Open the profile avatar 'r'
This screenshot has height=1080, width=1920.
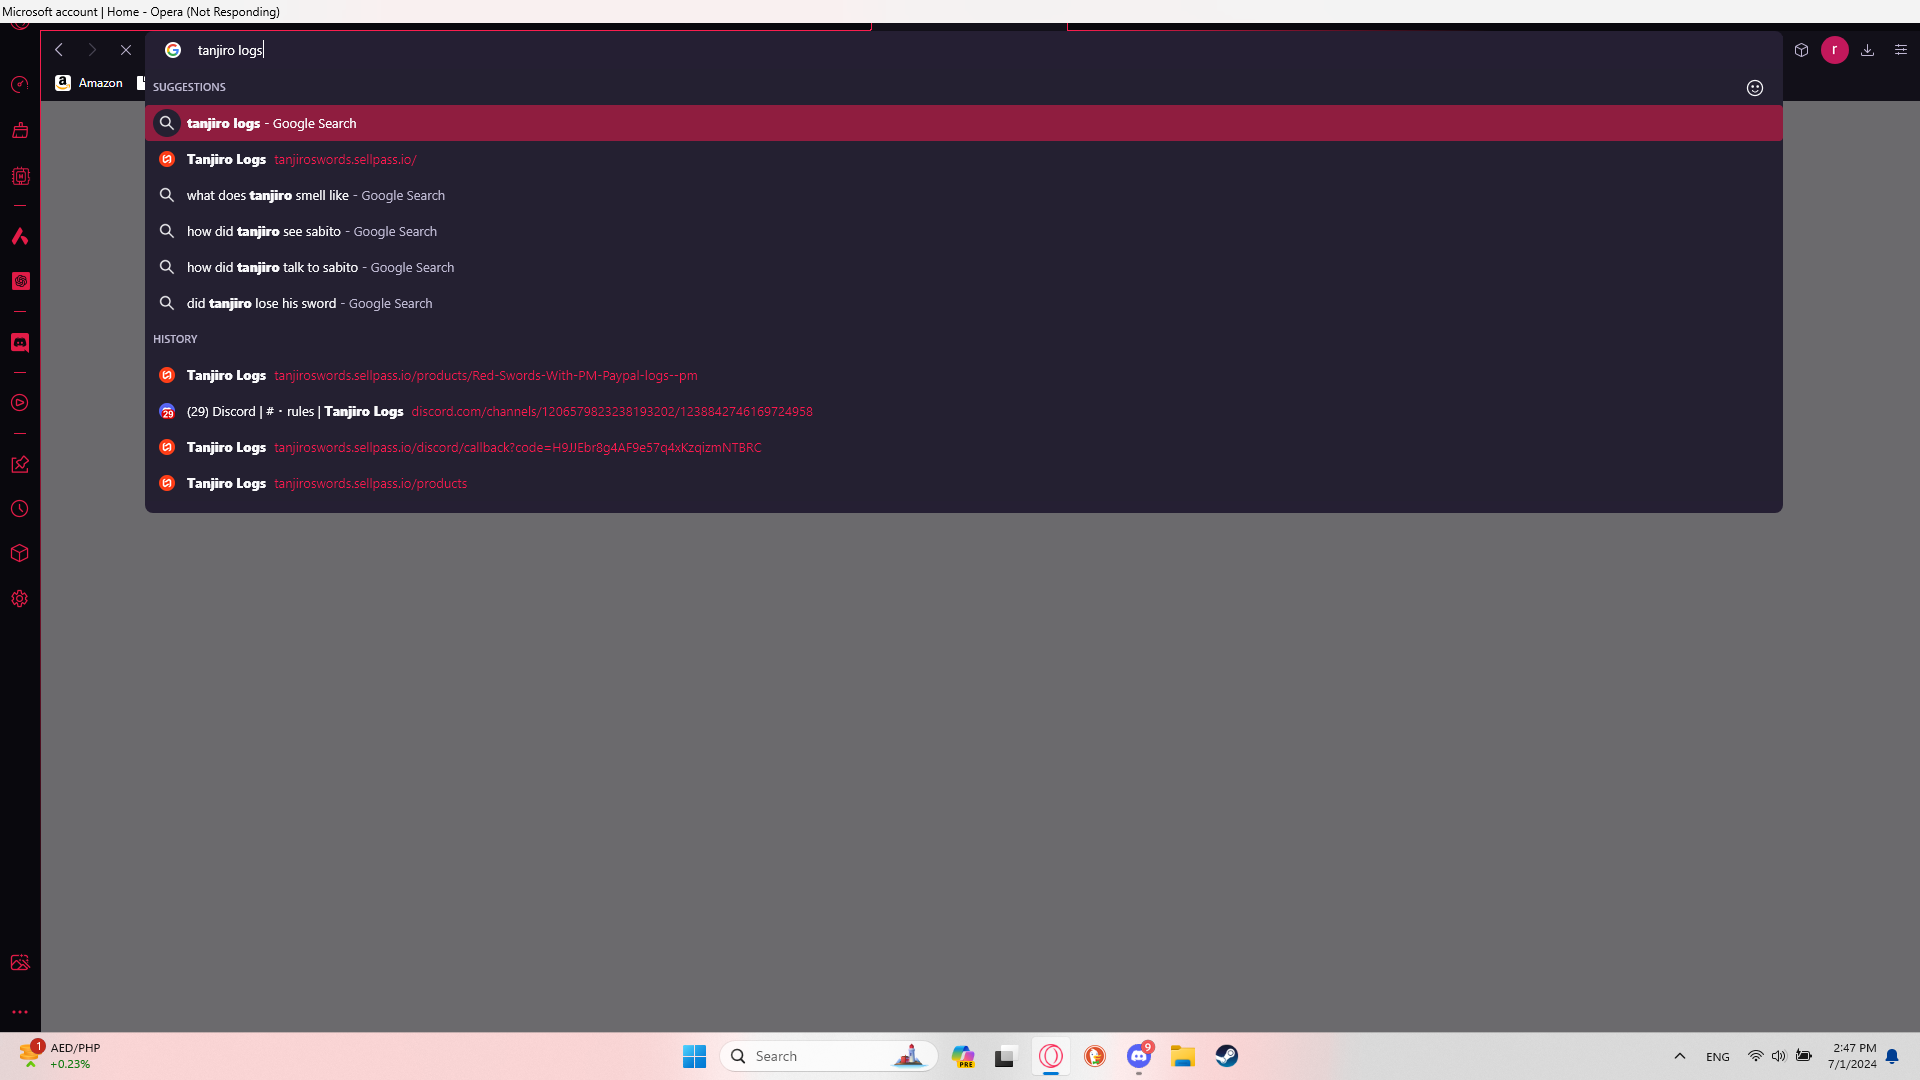coord(1835,50)
